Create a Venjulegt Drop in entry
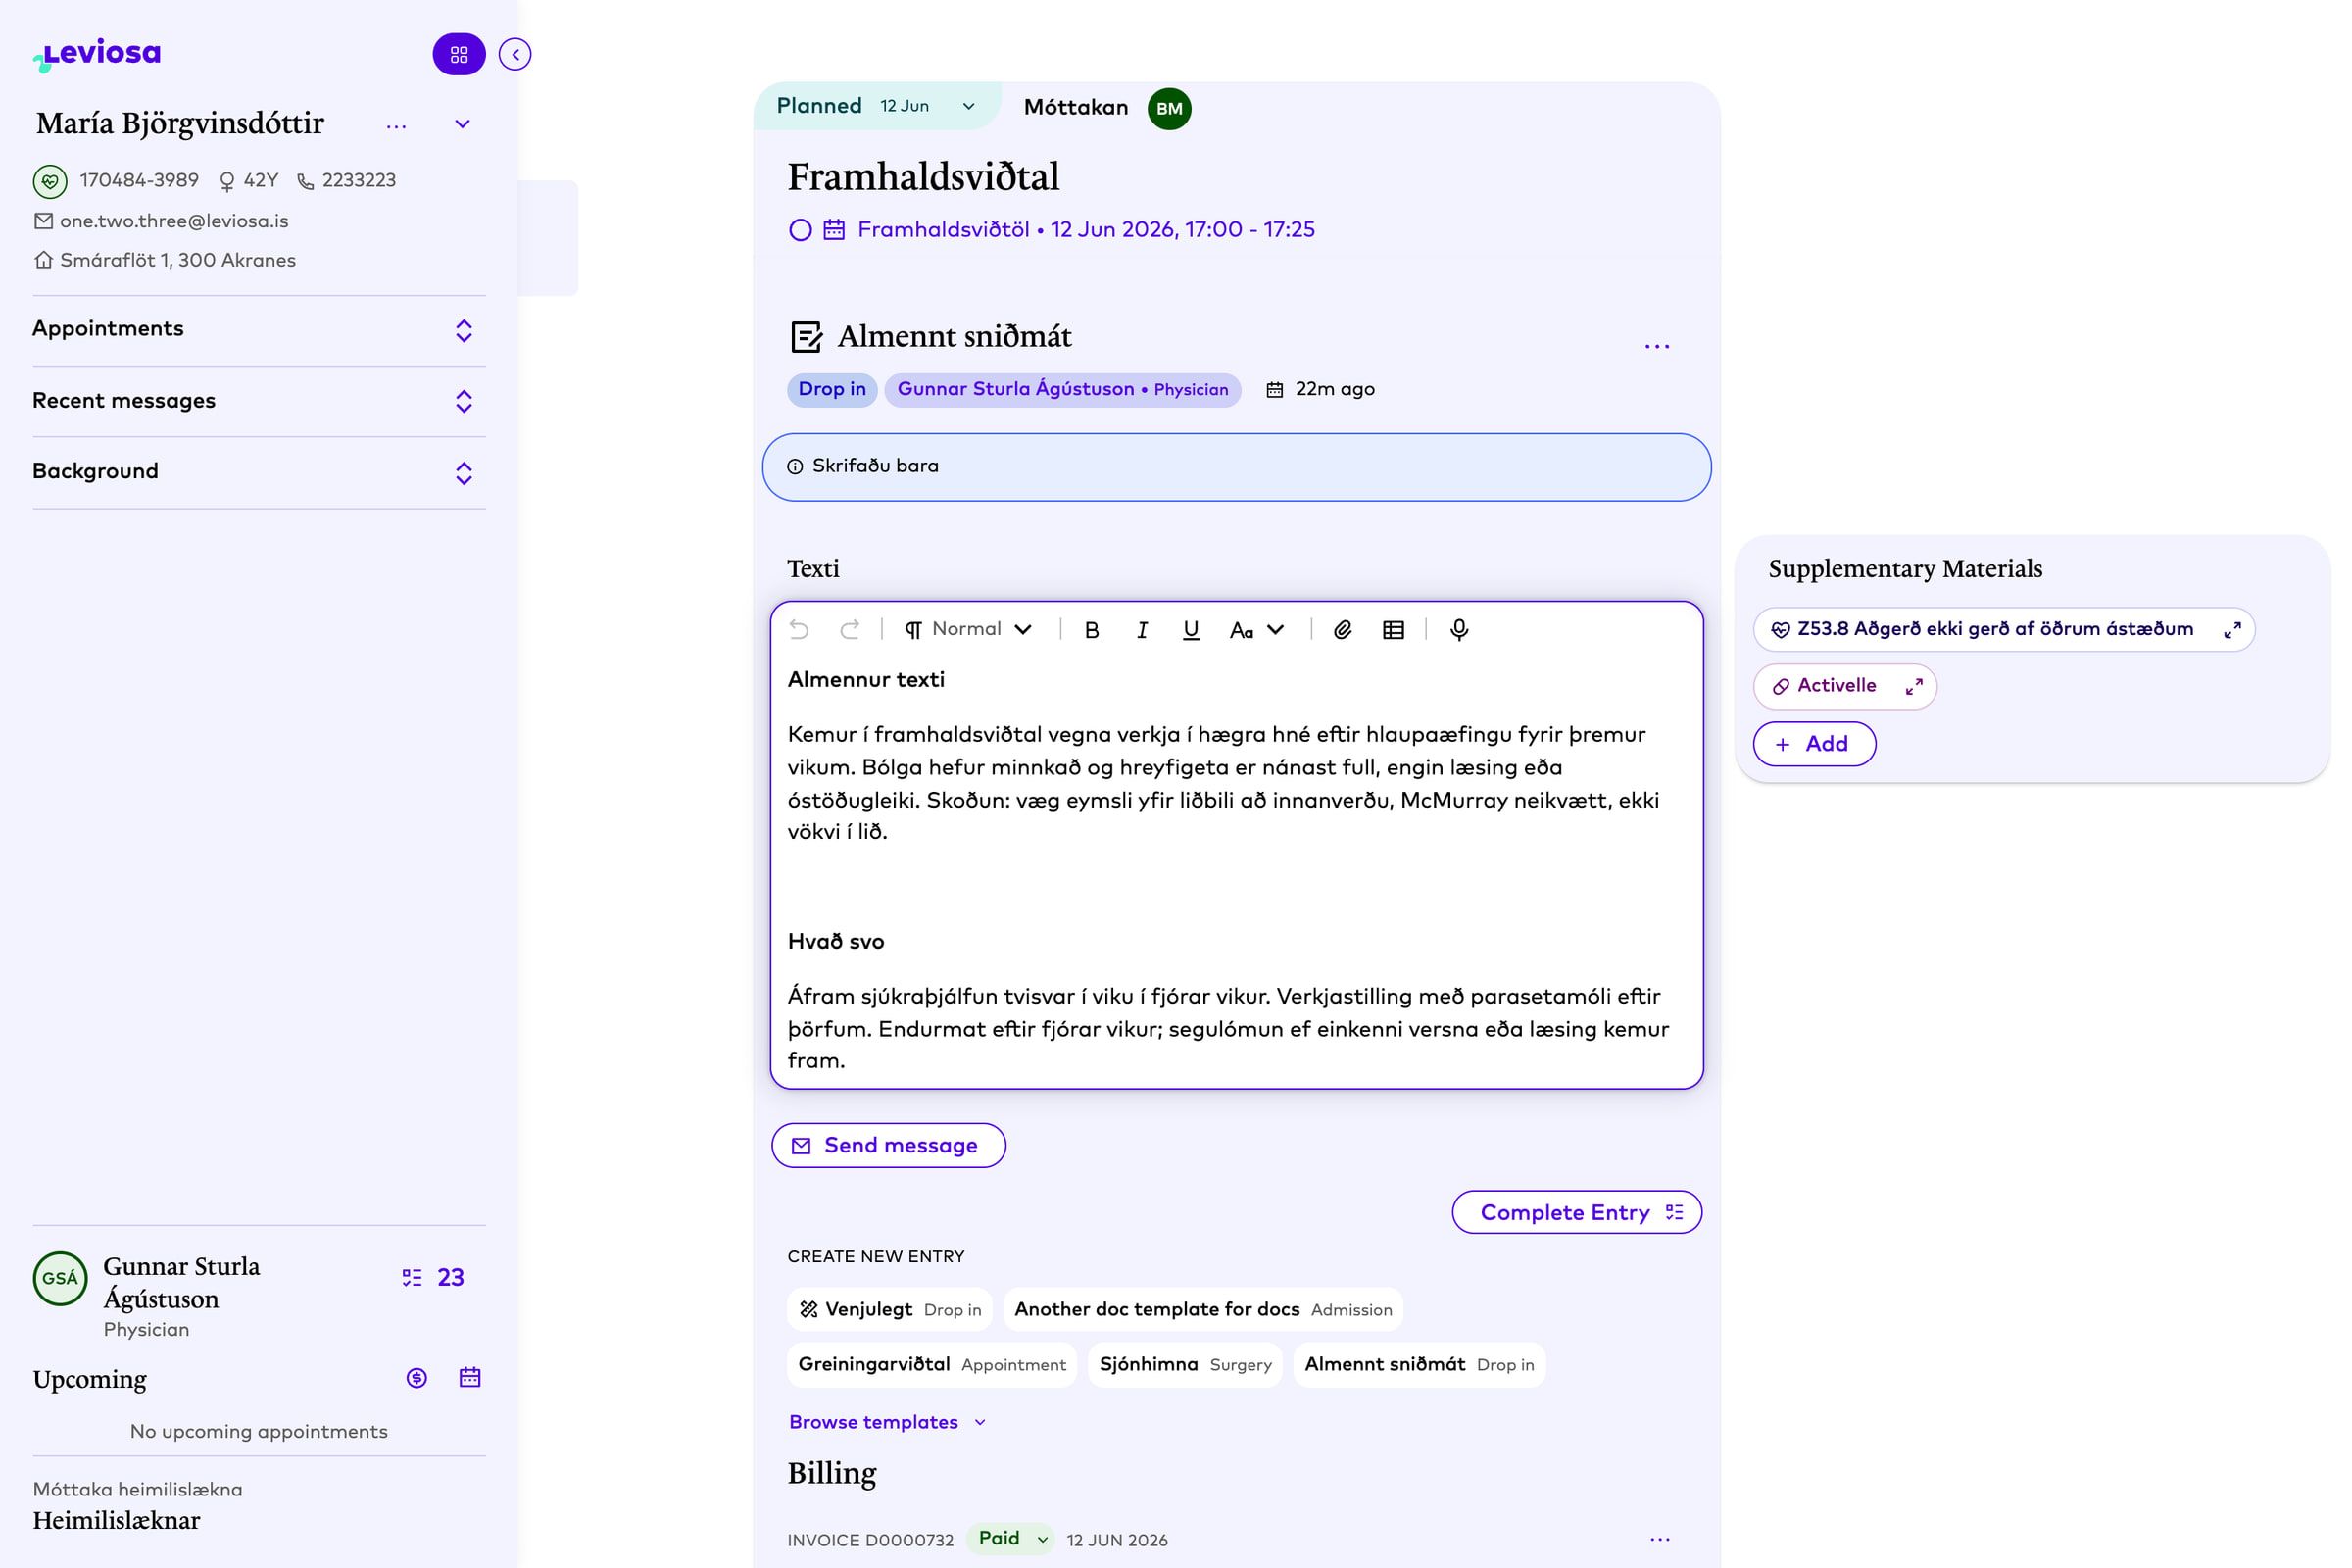This screenshot has height=1568, width=2352. (890, 1310)
